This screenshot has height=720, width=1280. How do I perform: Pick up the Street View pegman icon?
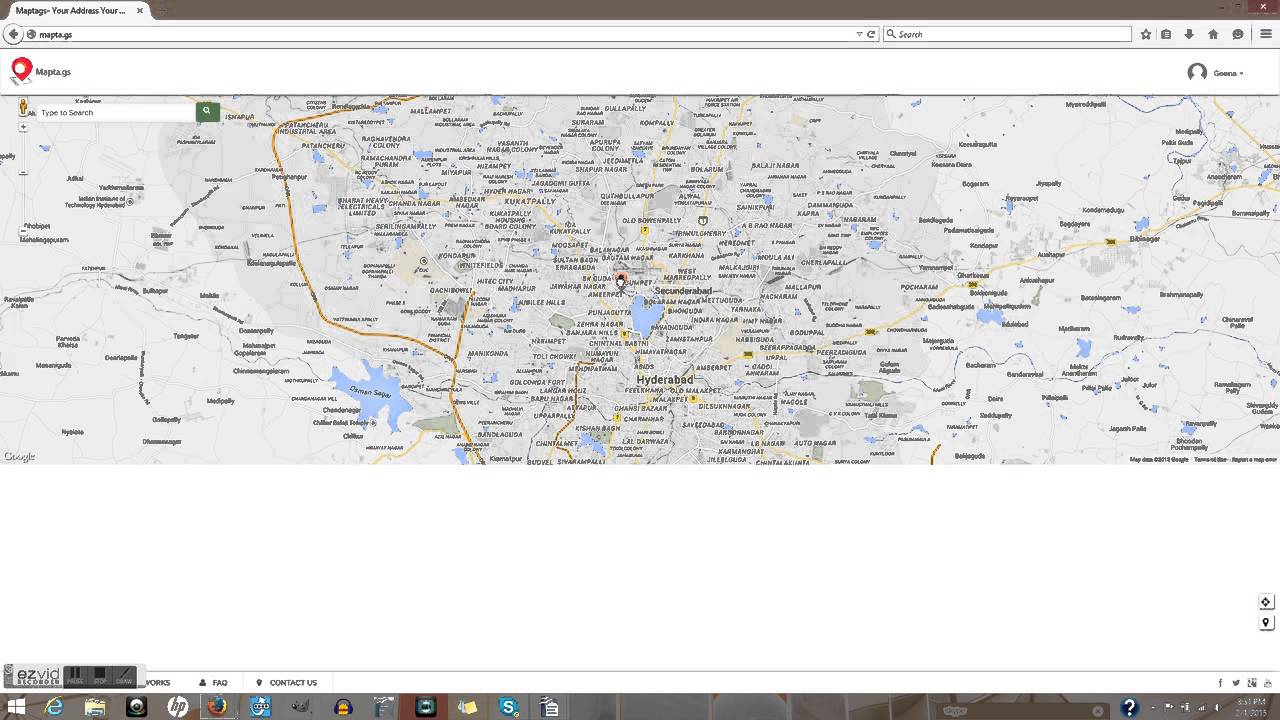[x=23, y=109]
